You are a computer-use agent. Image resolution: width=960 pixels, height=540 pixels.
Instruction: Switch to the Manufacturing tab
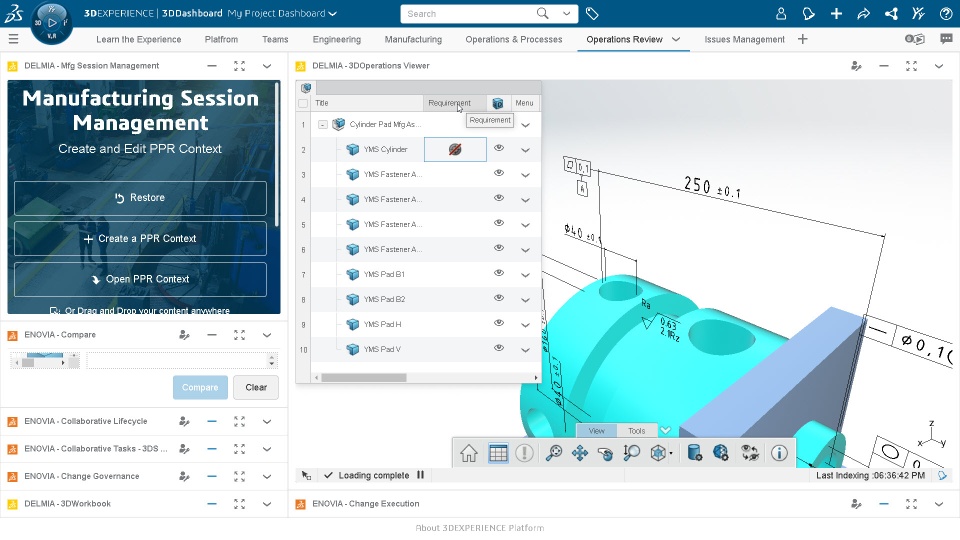pos(413,39)
